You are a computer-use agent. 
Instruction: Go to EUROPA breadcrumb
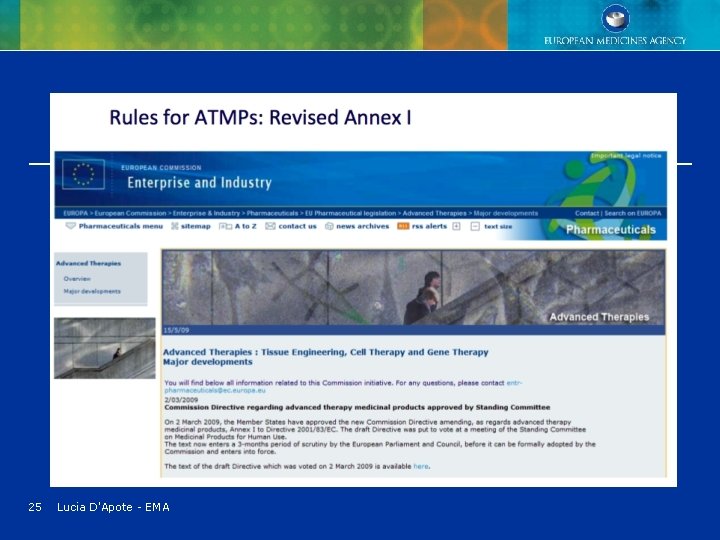[76, 213]
